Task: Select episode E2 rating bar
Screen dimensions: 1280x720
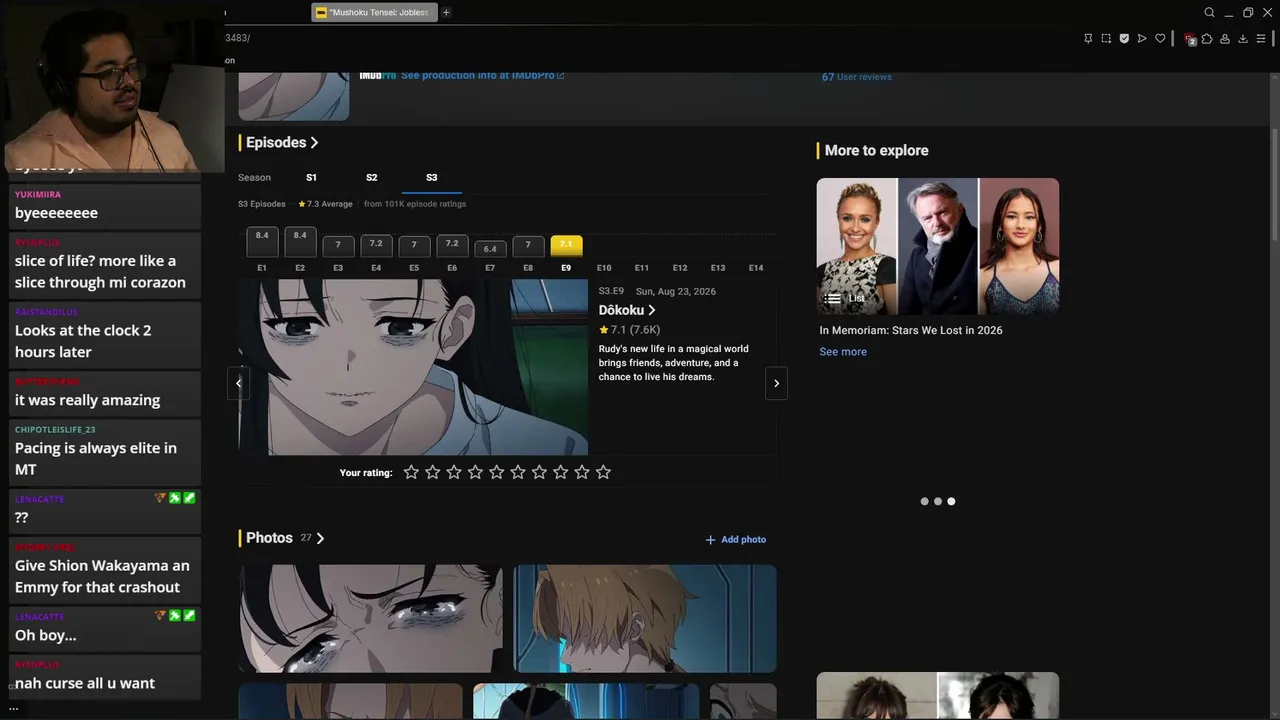Action: [x=300, y=242]
